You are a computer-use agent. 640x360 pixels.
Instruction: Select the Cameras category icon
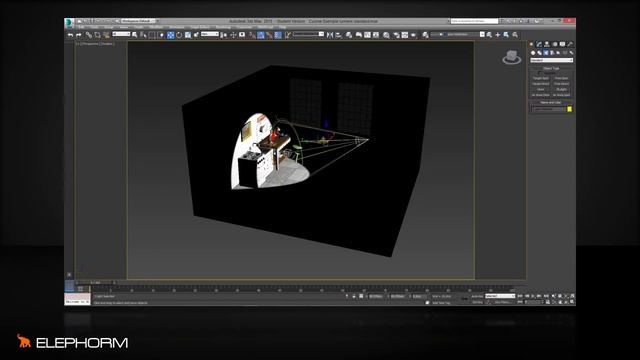click(552, 53)
